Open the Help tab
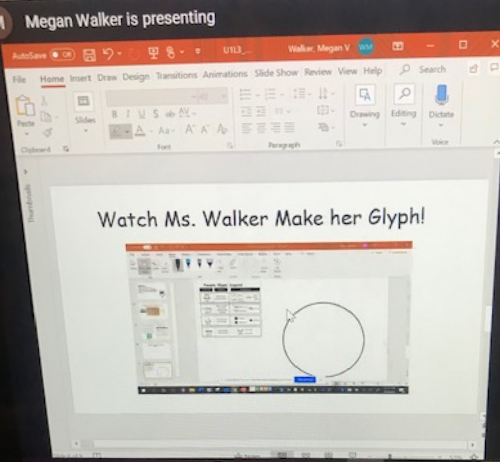500x462 pixels. click(x=373, y=71)
